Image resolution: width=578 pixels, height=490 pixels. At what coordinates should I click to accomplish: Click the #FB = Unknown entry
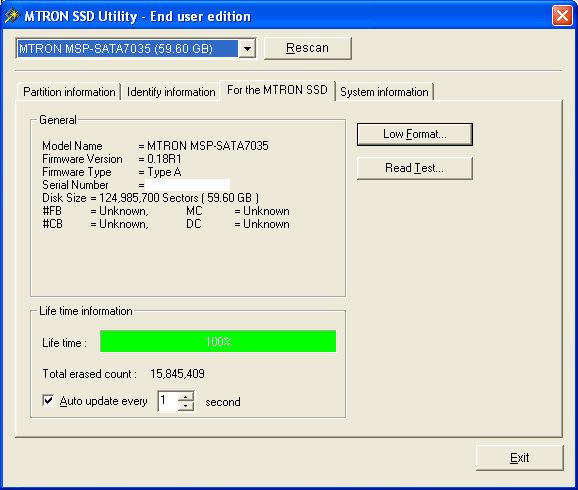tap(95, 211)
